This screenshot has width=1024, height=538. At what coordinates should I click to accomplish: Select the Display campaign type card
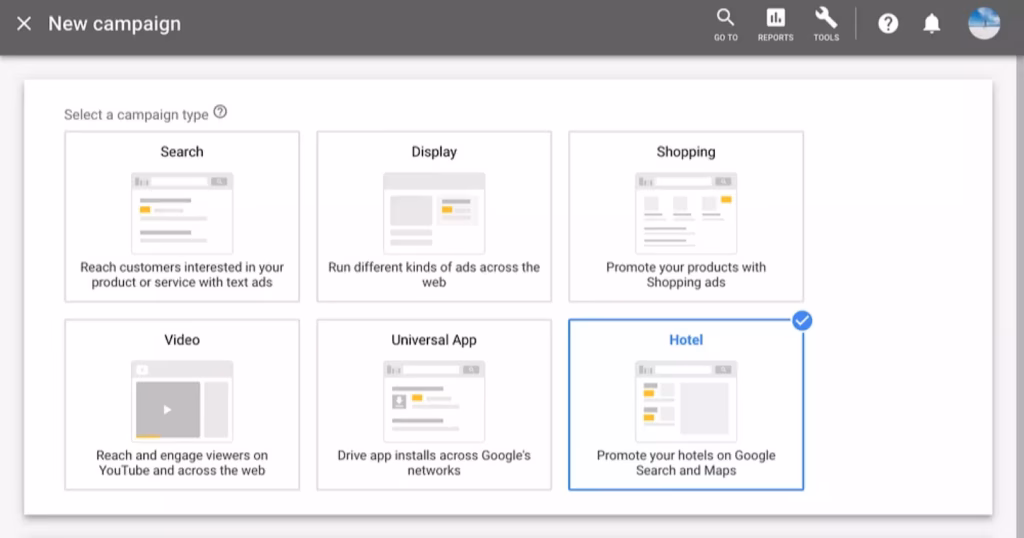[x=434, y=216]
